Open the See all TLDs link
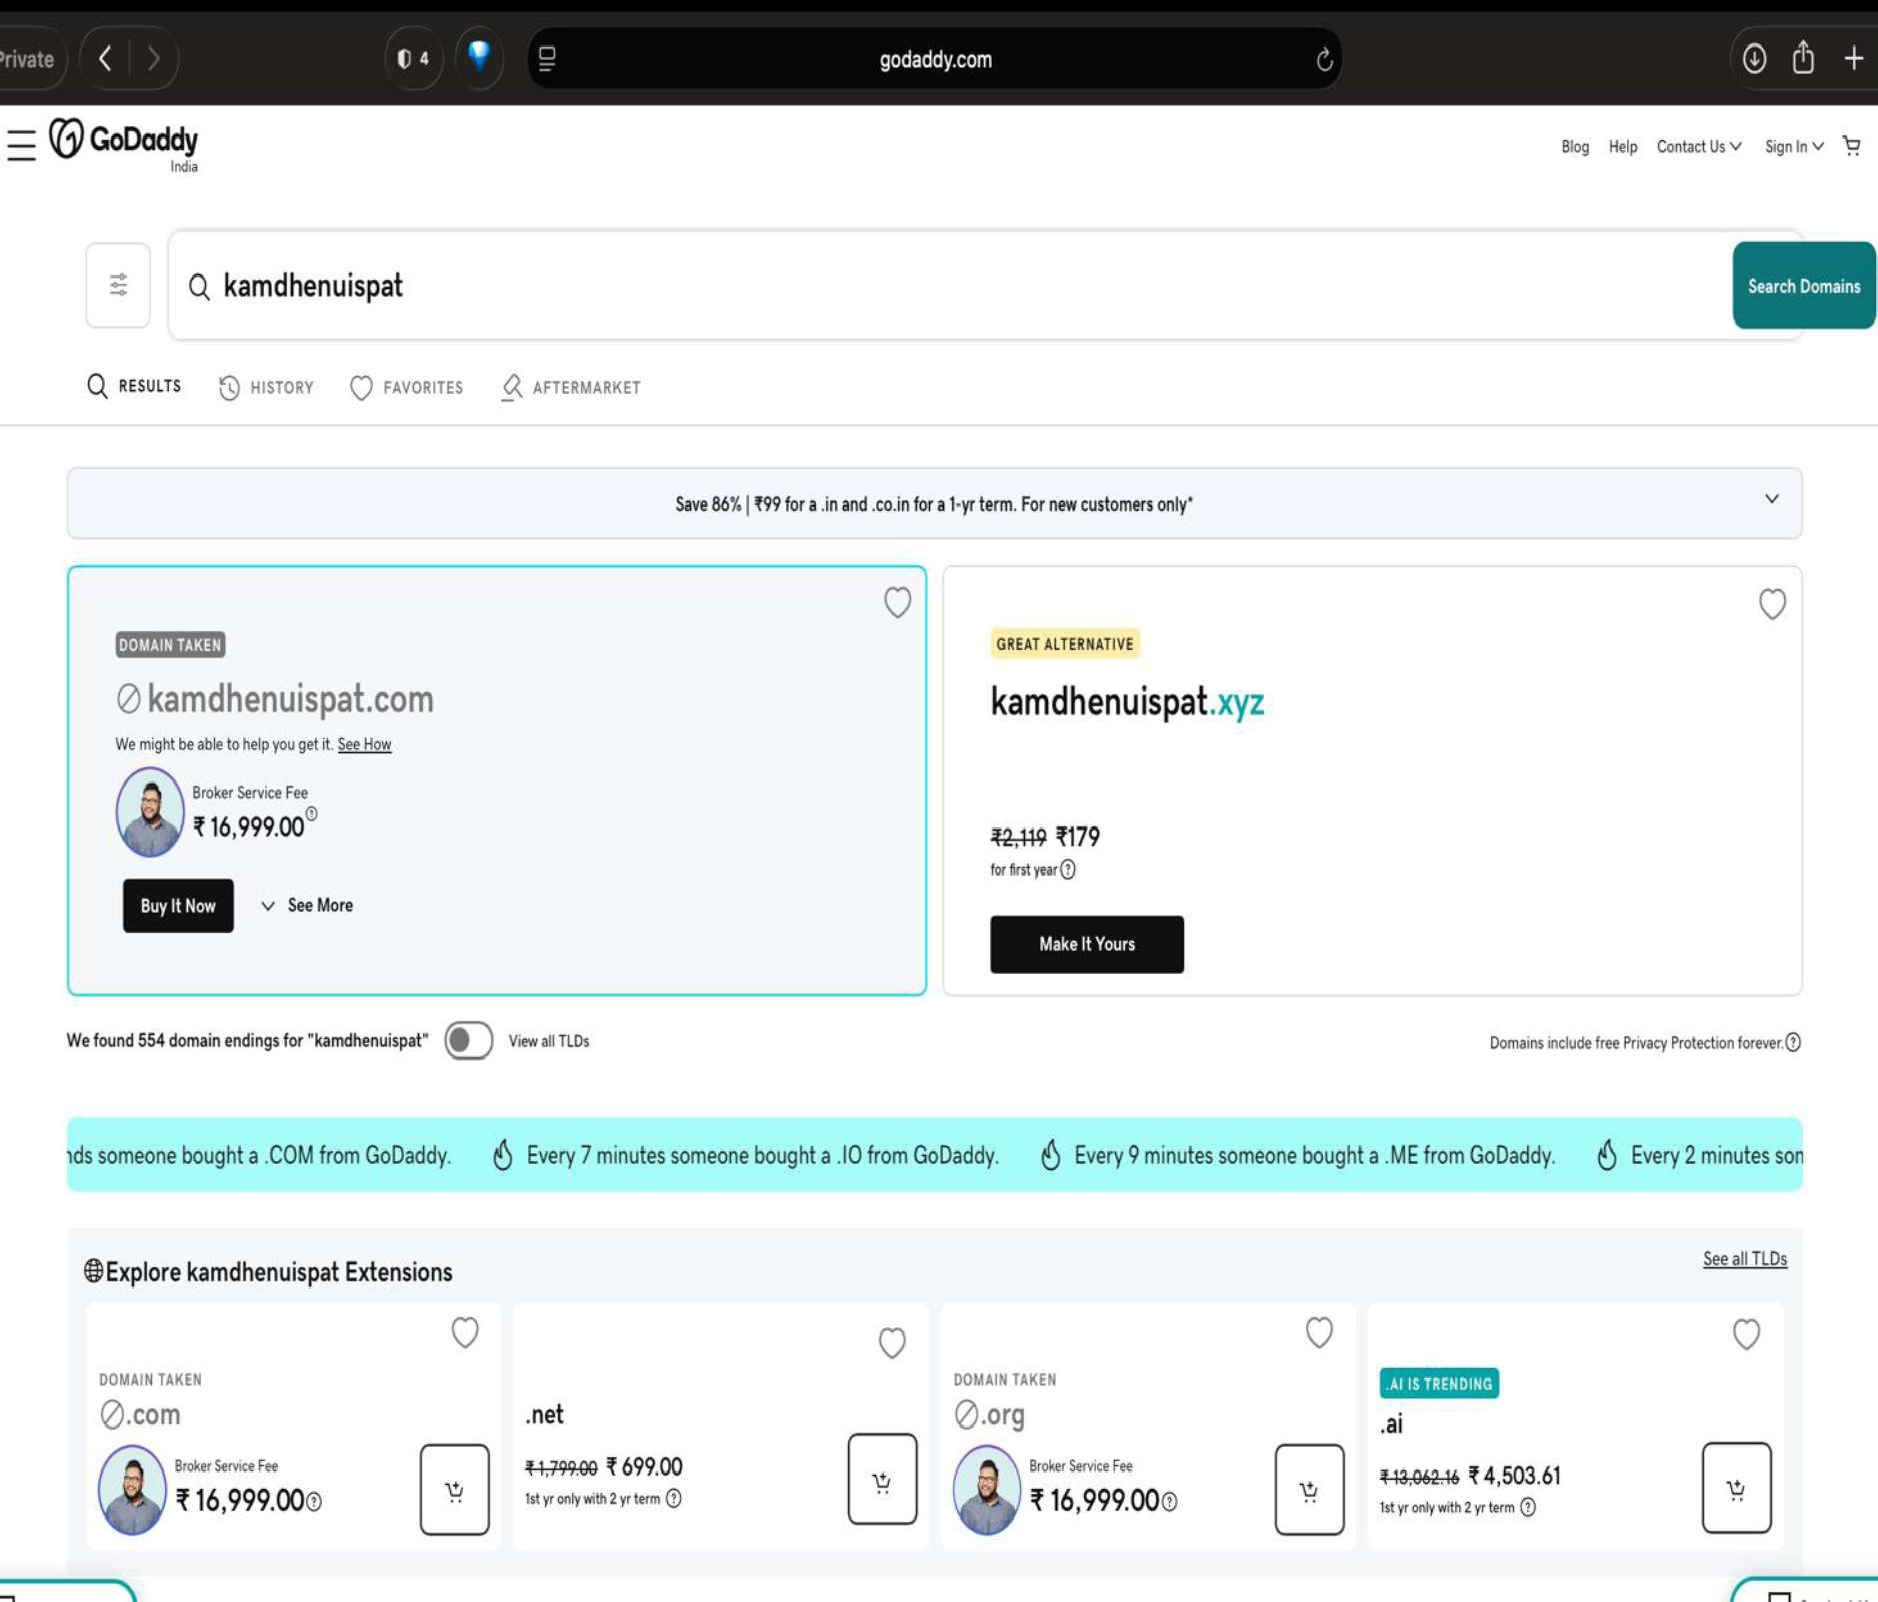This screenshot has height=1602, width=1878. (x=1745, y=1259)
